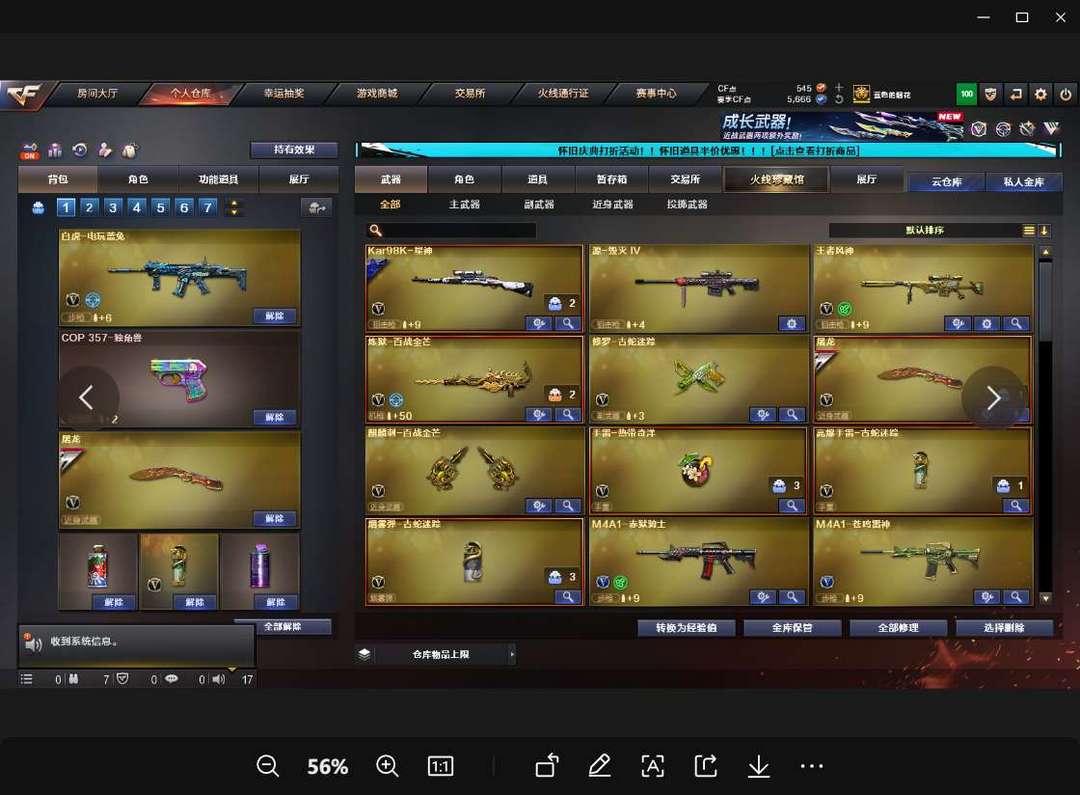This screenshot has height=795, width=1080.
Task: Click the blue backpack icon left of slot 1
Action: click(39, 207)
